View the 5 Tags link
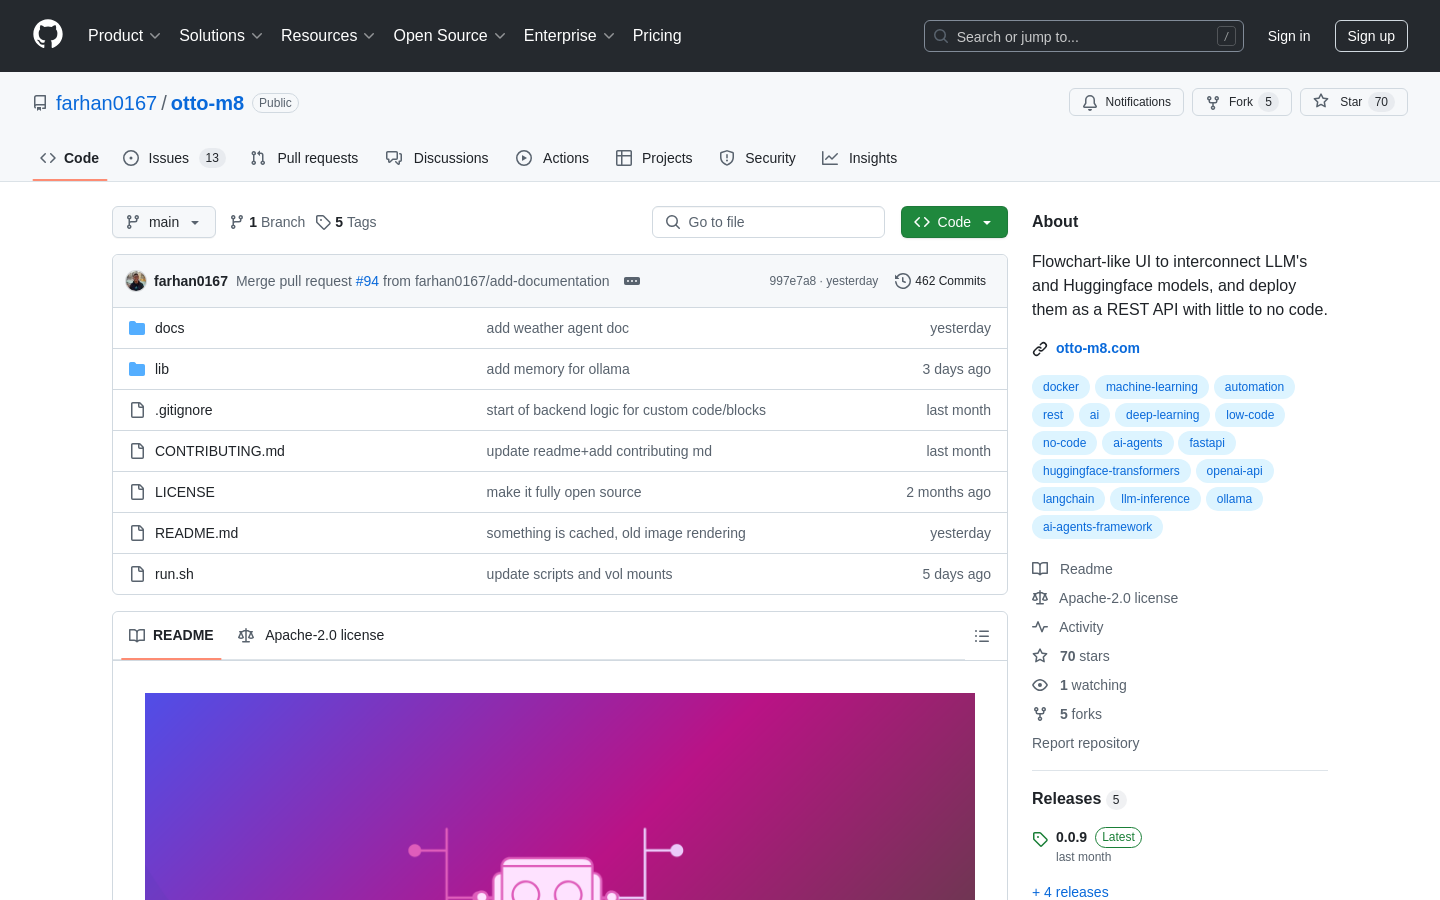Image resolution: width=1440 pixels, height=900 pixels. (x=346, y=222)
